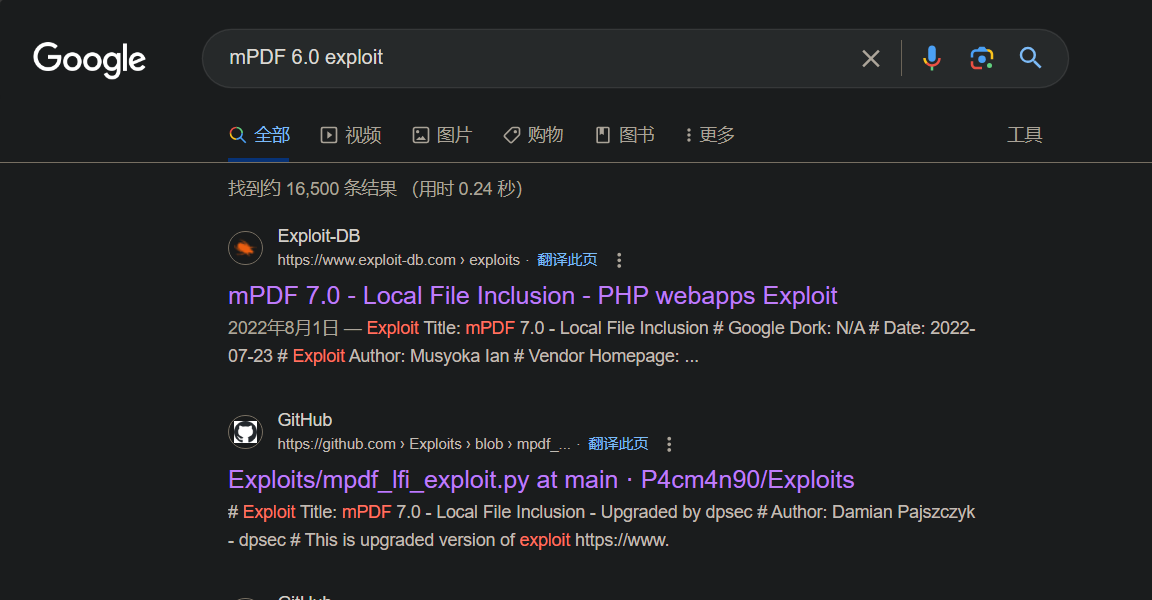The height and width of the screenshot is (600, 1152).
Task: Click the GitHub octocat favicon
Action: point(245,432)
